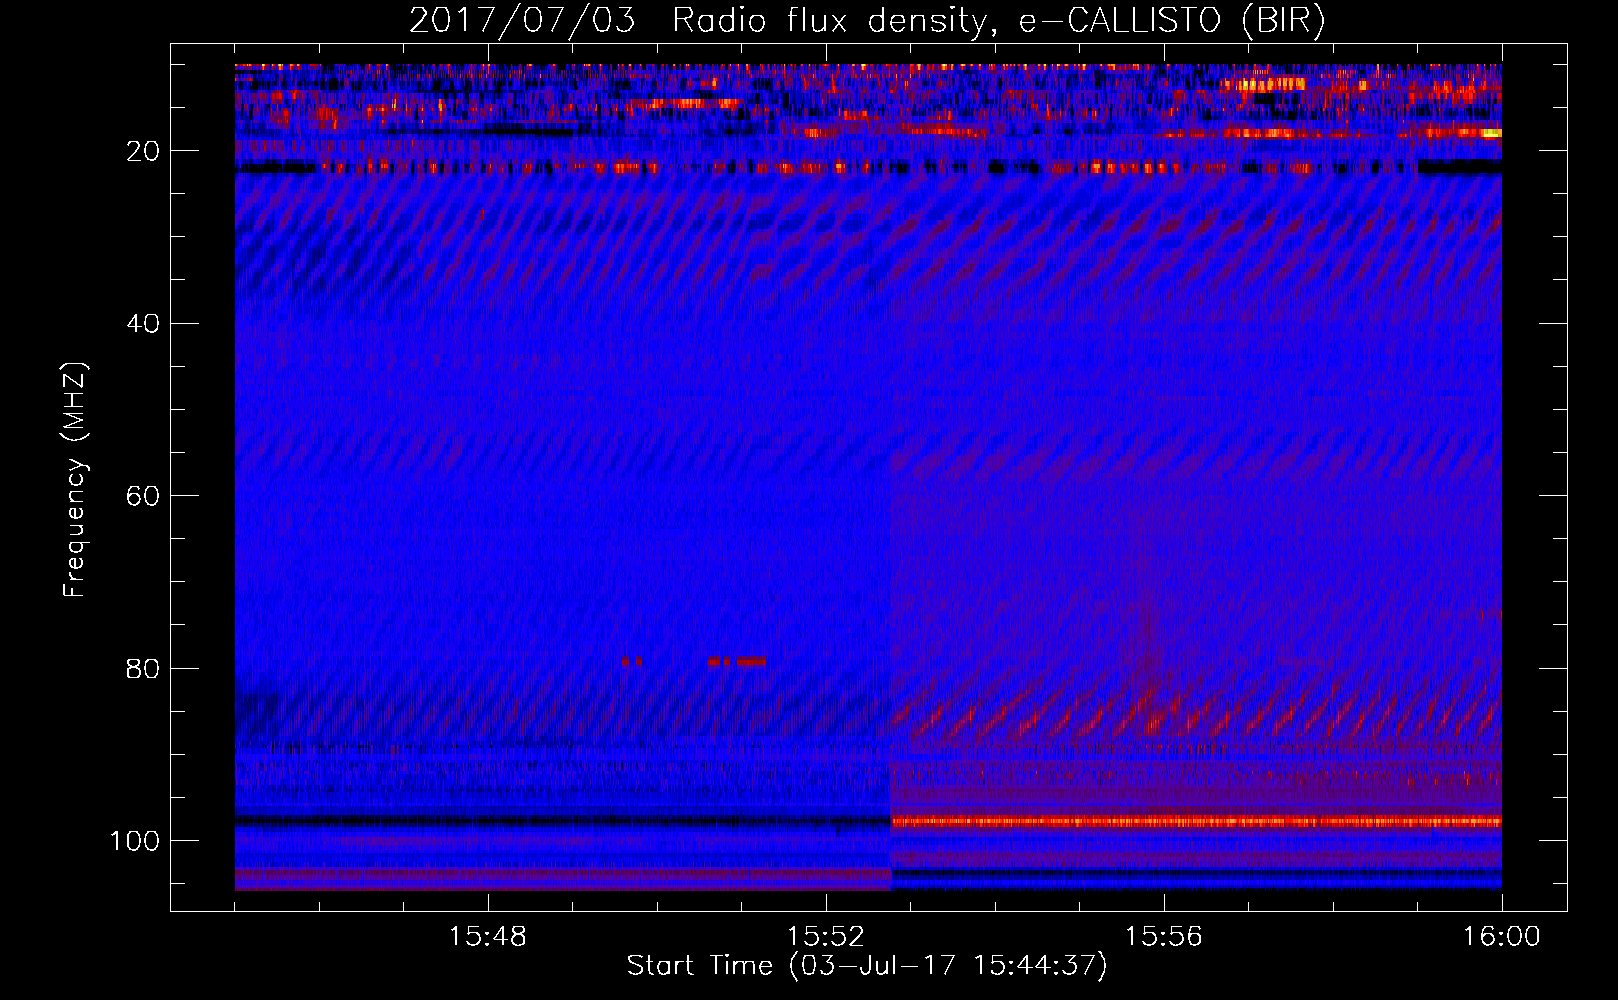The width and height of the screenshot is (1618, 1000).
Task: Click the 'Start Time (03-Jul-17 15:44:37)' axis label
Action: pos(867,966)
